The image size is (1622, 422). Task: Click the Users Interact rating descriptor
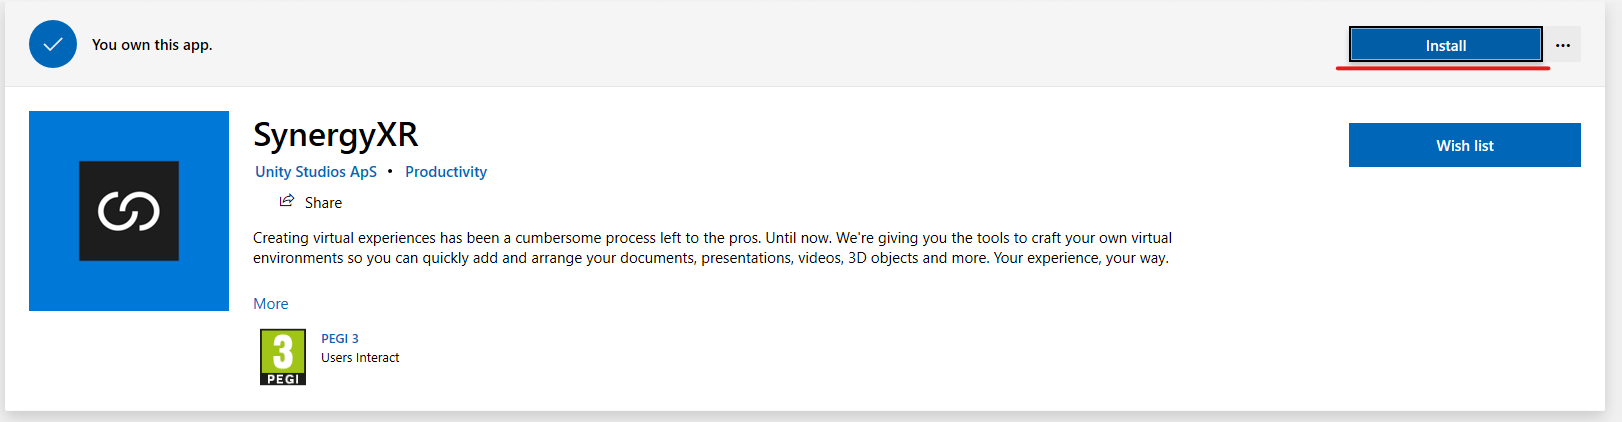[360, 358]
